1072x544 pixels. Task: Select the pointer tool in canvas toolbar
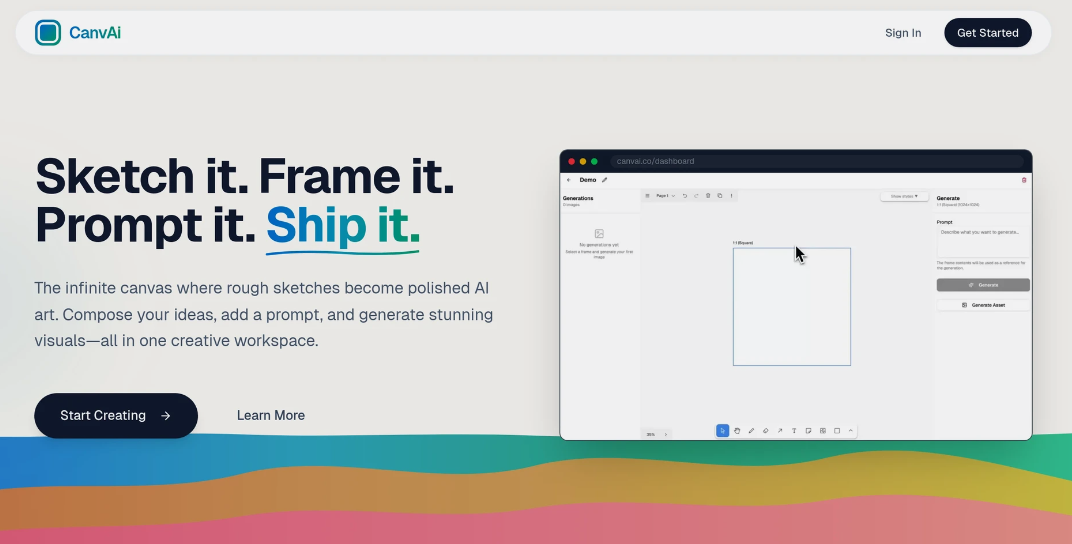tap(722, 431)
